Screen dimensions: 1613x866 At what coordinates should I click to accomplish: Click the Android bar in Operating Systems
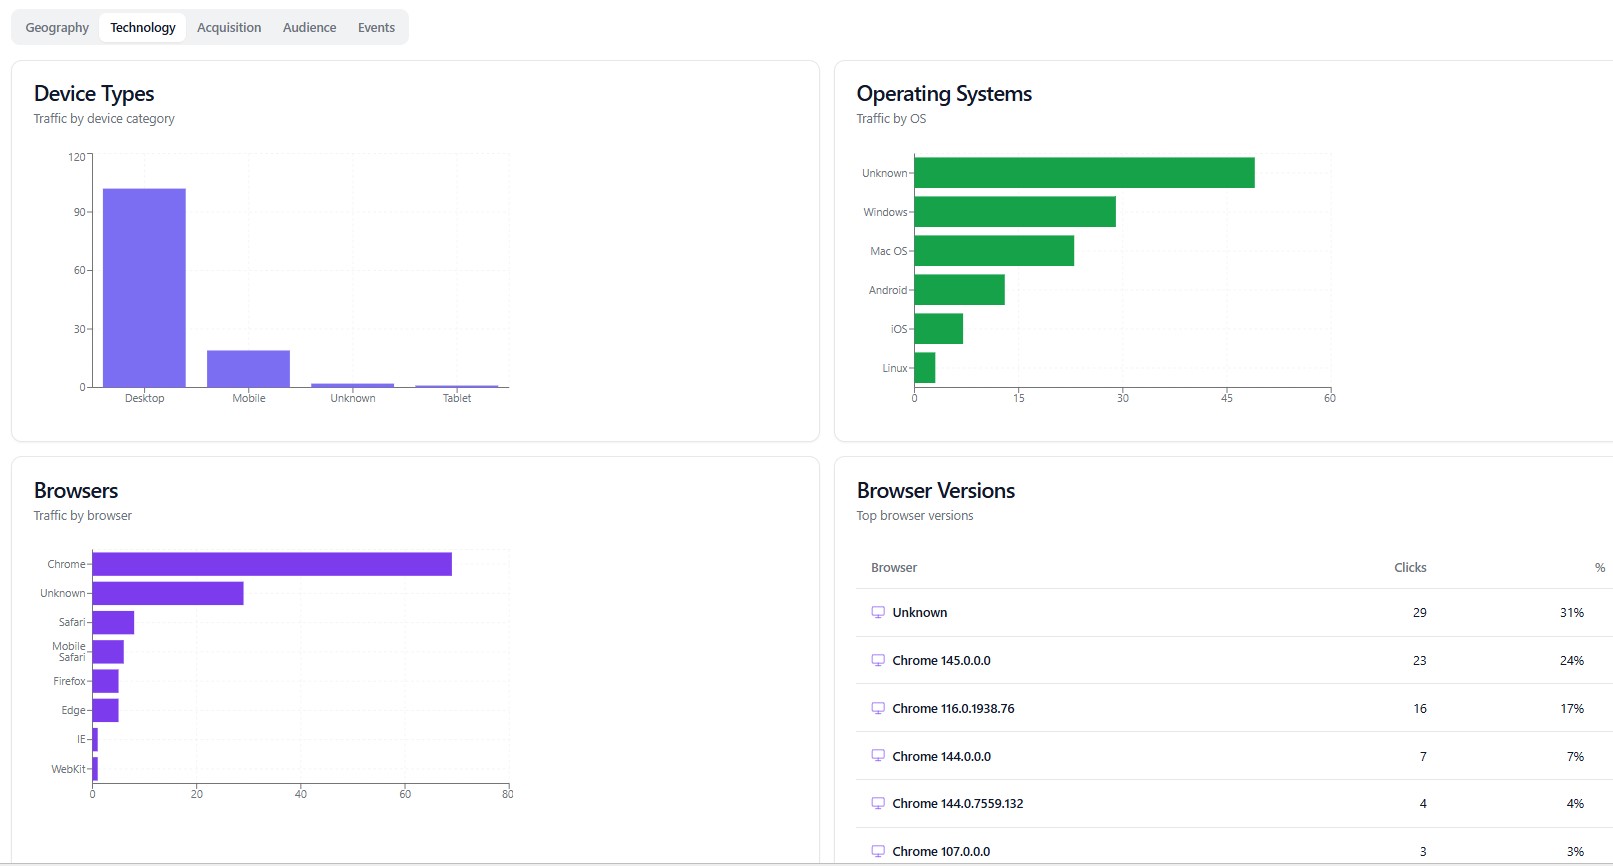tap(958, 290)
